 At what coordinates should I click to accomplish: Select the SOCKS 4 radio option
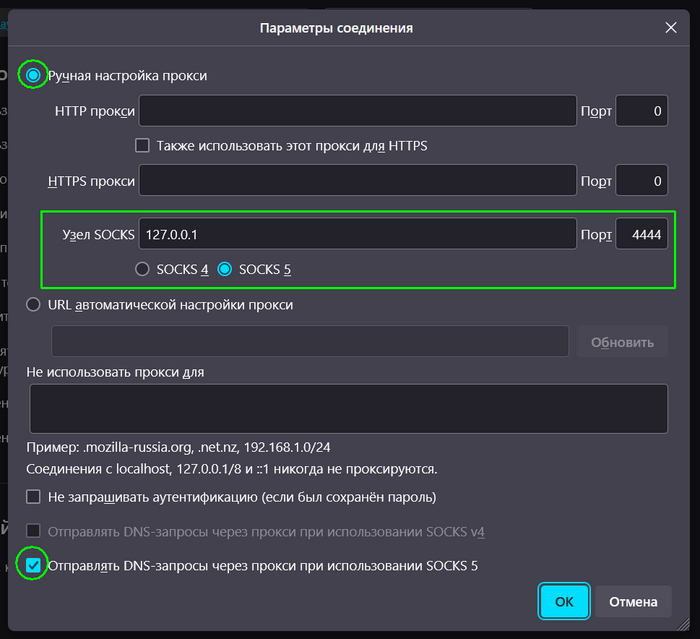[143, 269]
